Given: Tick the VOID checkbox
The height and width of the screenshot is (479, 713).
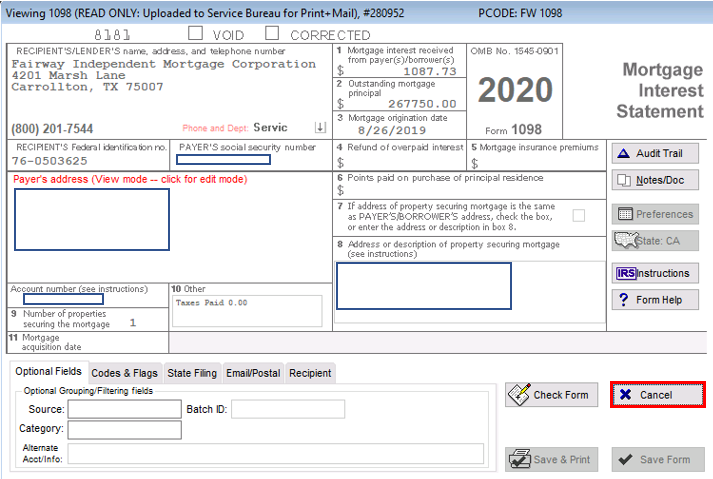Looking at the screenshot, I should point(196,33).
